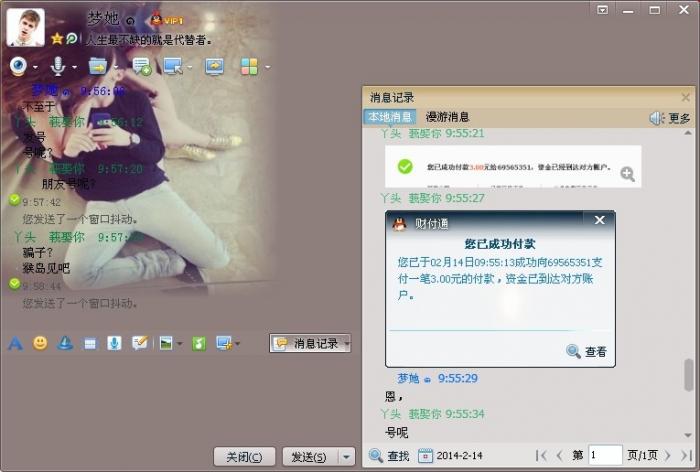
Task: Switch to the 本地消息 tab
Action: tap(390, 117)
